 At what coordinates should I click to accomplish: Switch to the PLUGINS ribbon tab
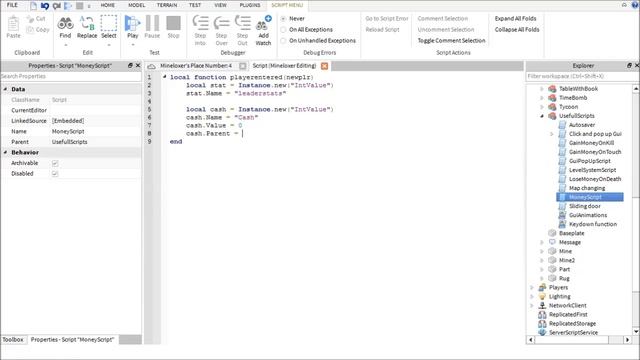pos(250,5)
